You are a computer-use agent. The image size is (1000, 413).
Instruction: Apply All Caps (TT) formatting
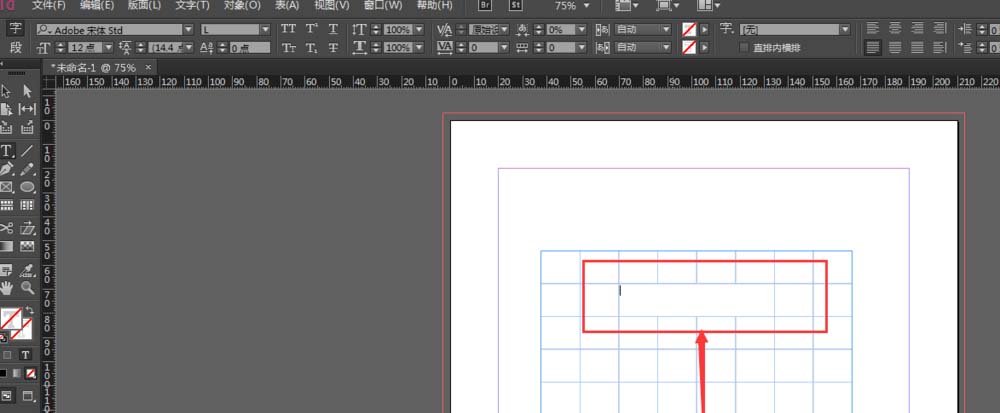point(288,29)
